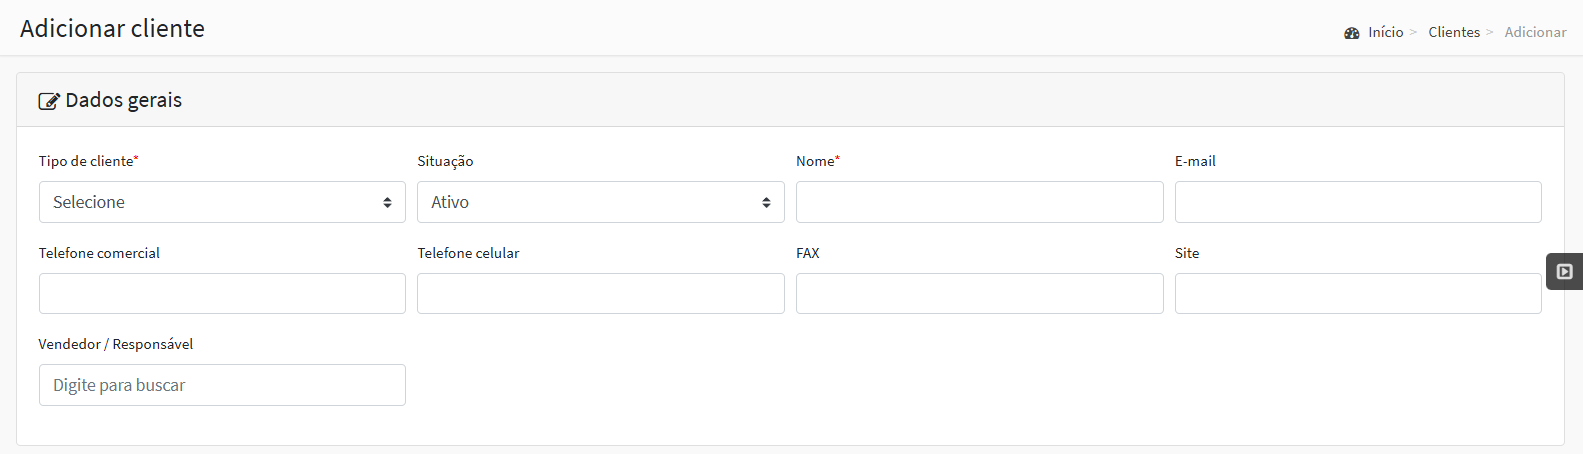Go to the Início breadcrumb link
This screenshot has height=454, width=1583.
1386,32
